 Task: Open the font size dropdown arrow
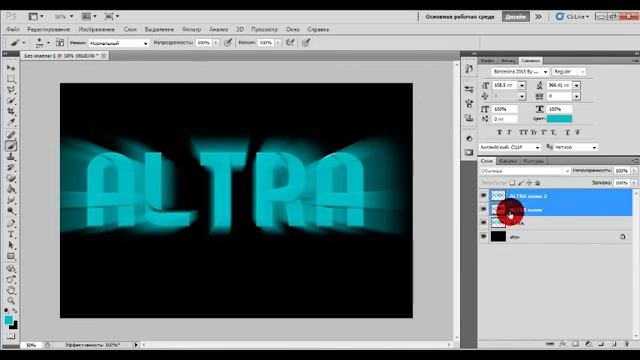click(522, 85)
